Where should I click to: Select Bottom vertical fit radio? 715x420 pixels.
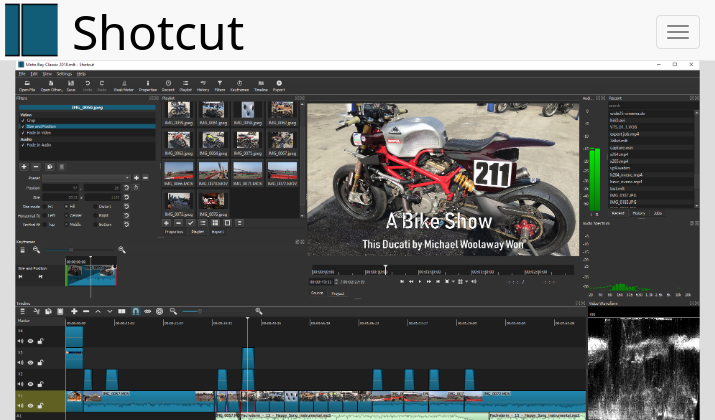click(x=95, y=224)
